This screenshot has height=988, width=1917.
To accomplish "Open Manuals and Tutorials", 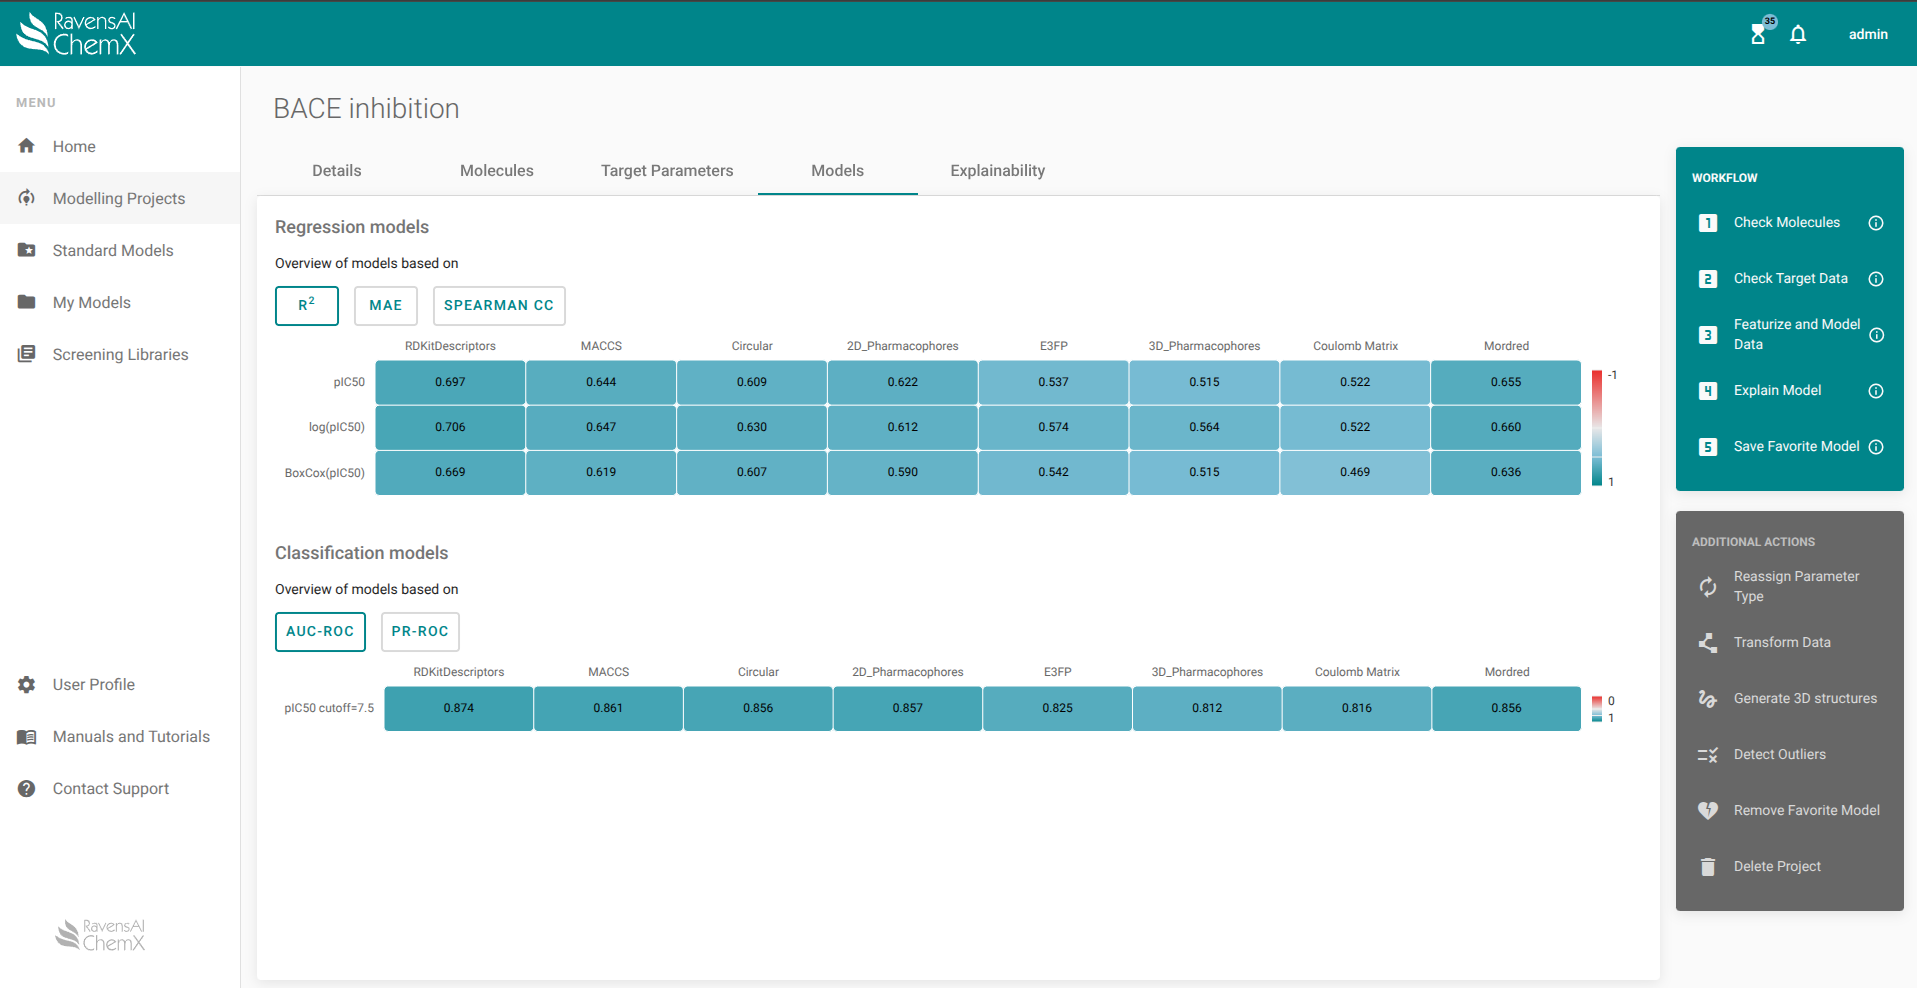I will pyautogui.click(x=131, y=737).
